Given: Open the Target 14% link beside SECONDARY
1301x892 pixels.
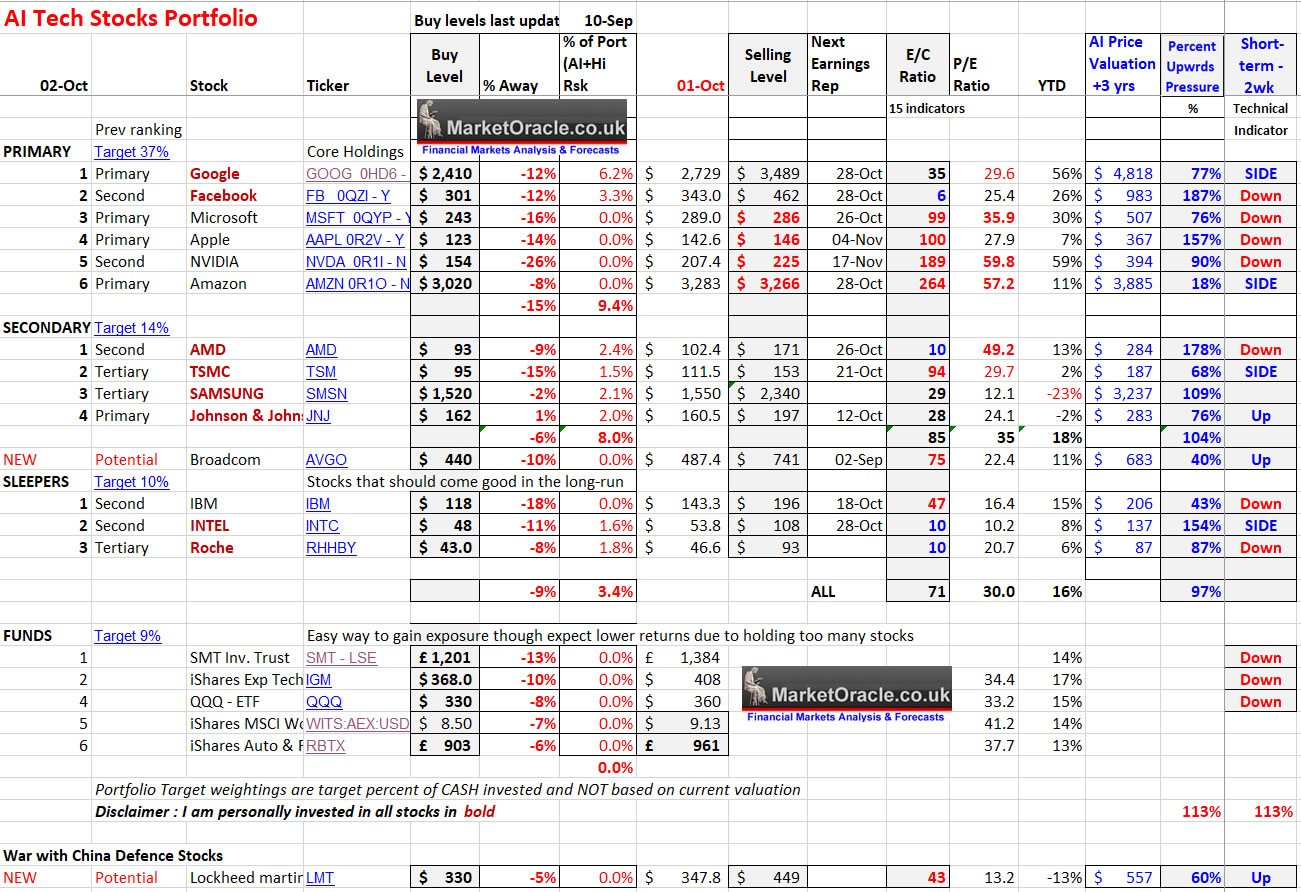Looking at the screenshot, I should click(x=132, y=328).
